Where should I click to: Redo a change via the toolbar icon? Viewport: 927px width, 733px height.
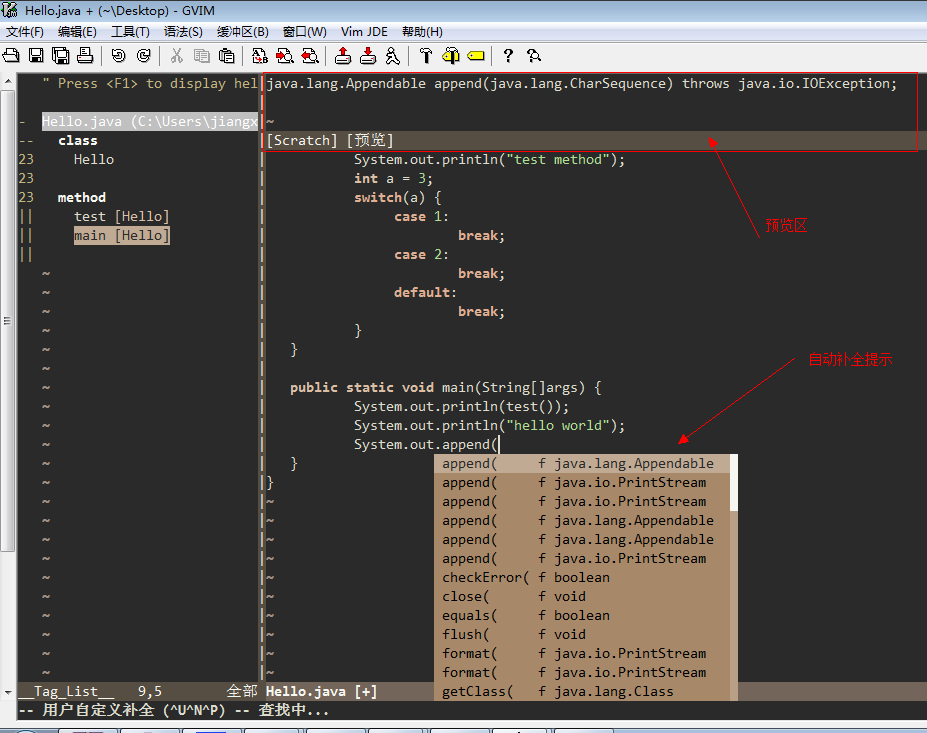coord(142,57)
